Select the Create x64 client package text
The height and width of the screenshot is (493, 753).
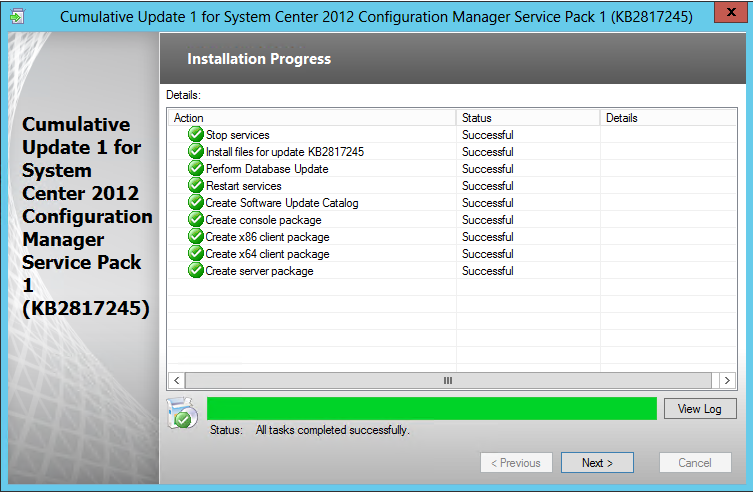coord(267,254)
